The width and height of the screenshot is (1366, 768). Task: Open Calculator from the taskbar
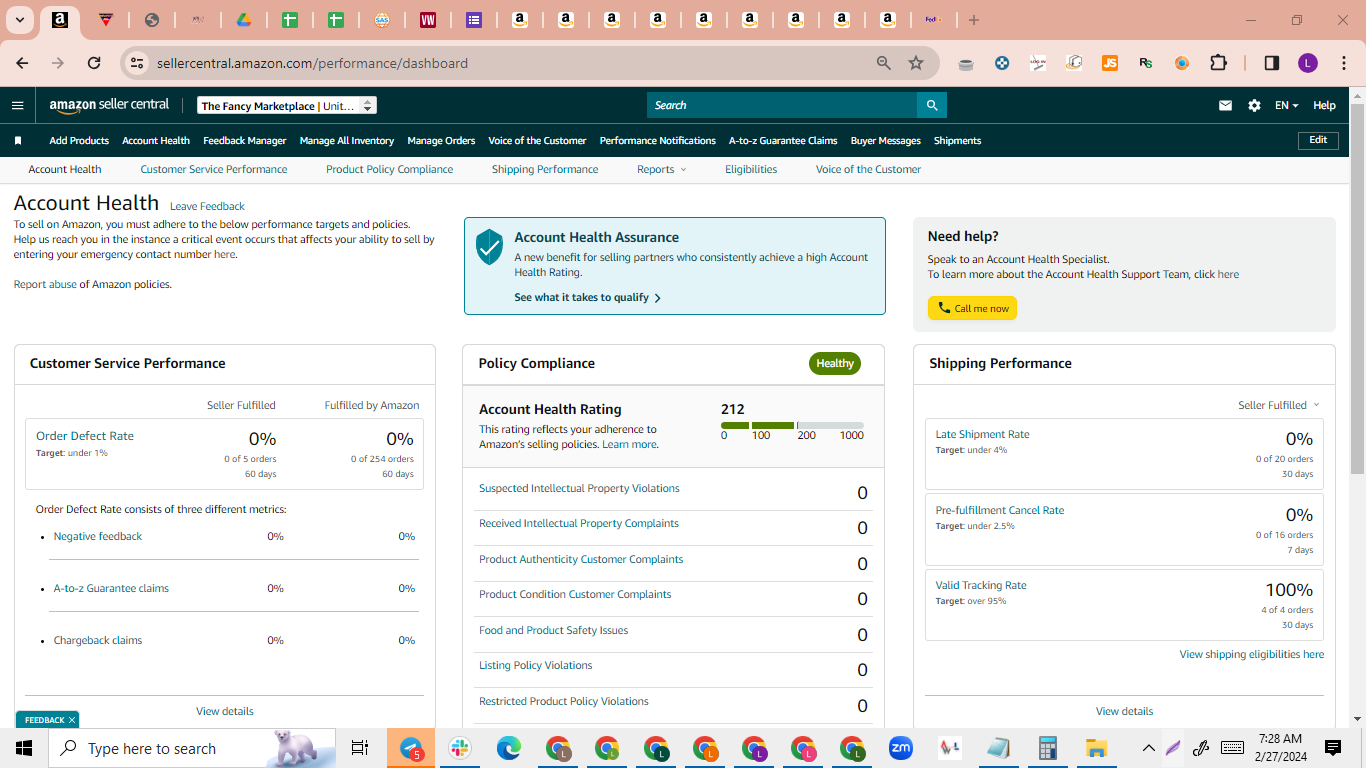tap(1048, 748)
